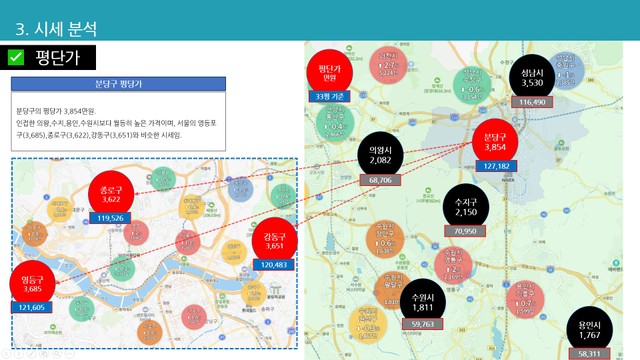The width and height of the screenshot is (640, 360).
Task: Open the pen and laser pointer tools
Action: tap(31, 353)
